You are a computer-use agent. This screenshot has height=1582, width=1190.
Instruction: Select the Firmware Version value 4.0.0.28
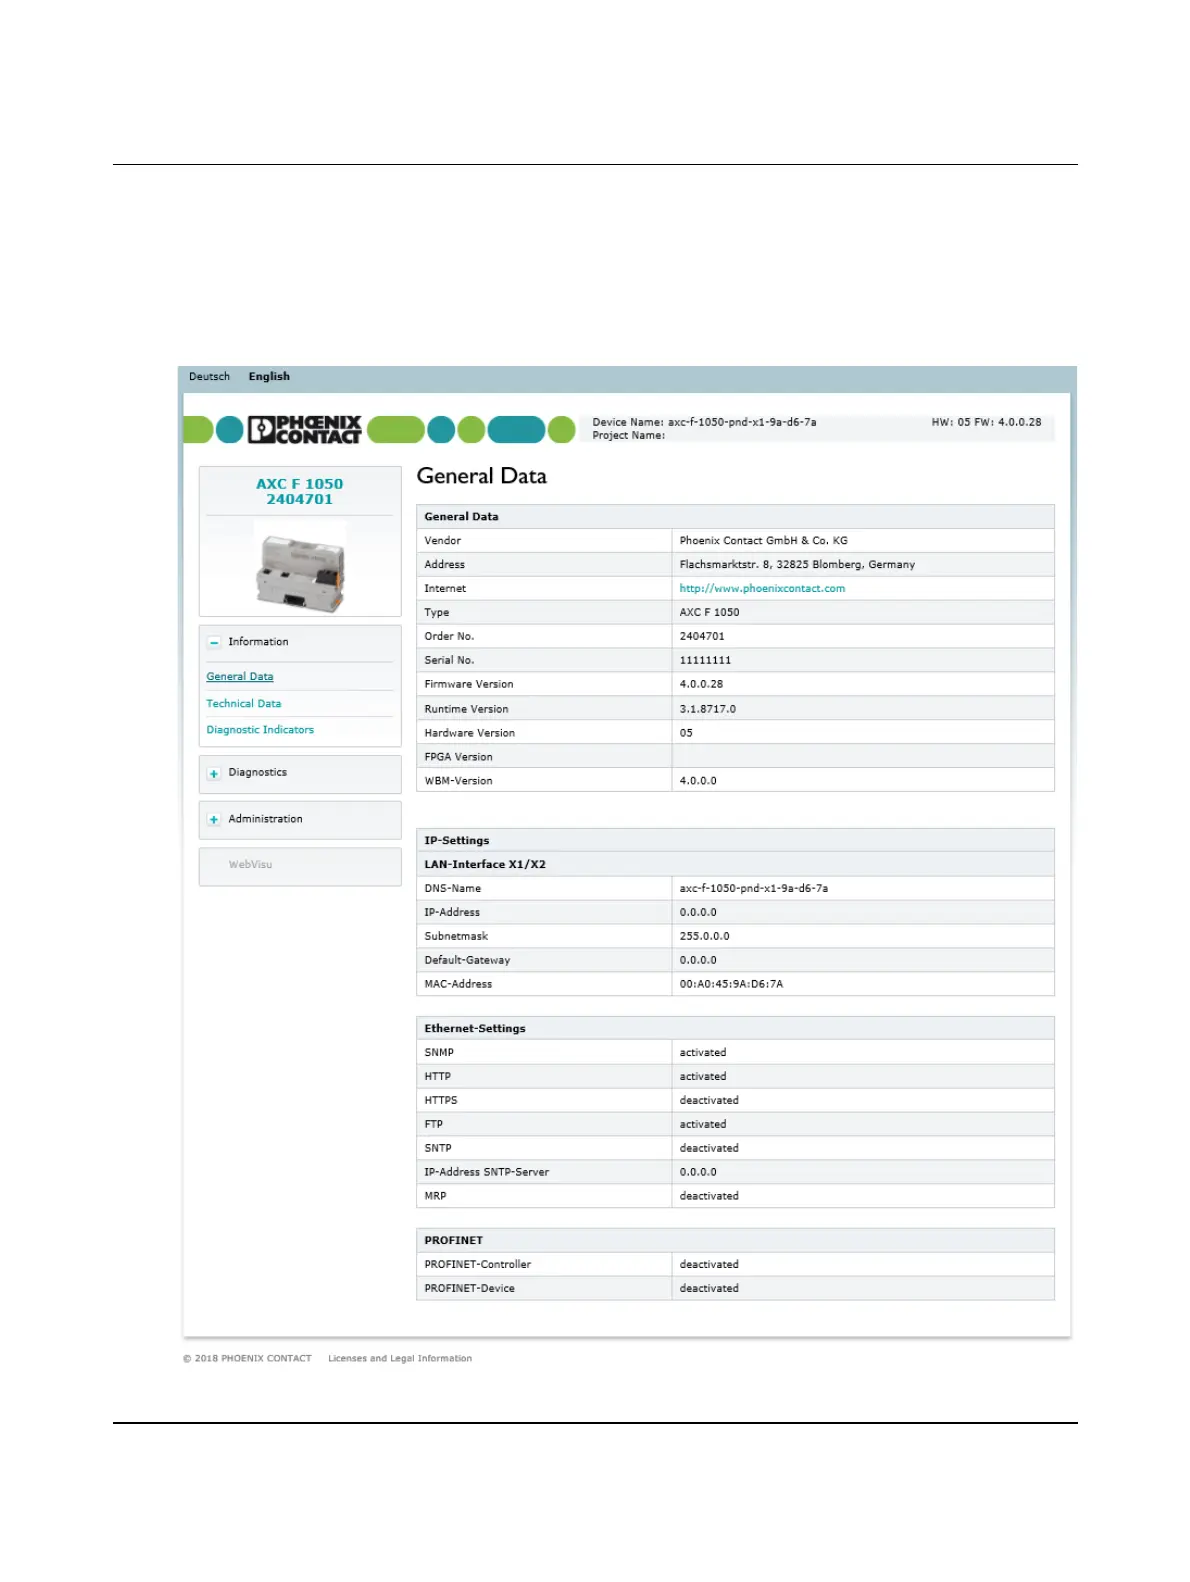(701, 685)
